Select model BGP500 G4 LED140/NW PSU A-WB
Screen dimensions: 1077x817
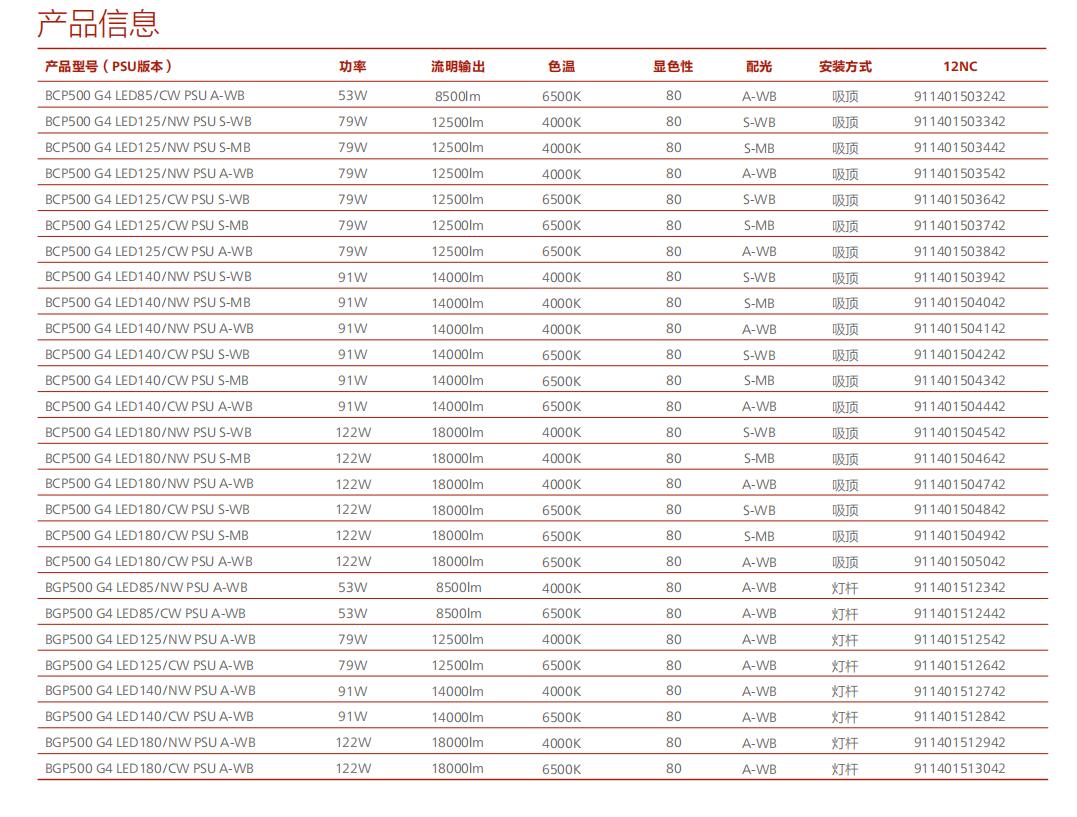(150, 691)
